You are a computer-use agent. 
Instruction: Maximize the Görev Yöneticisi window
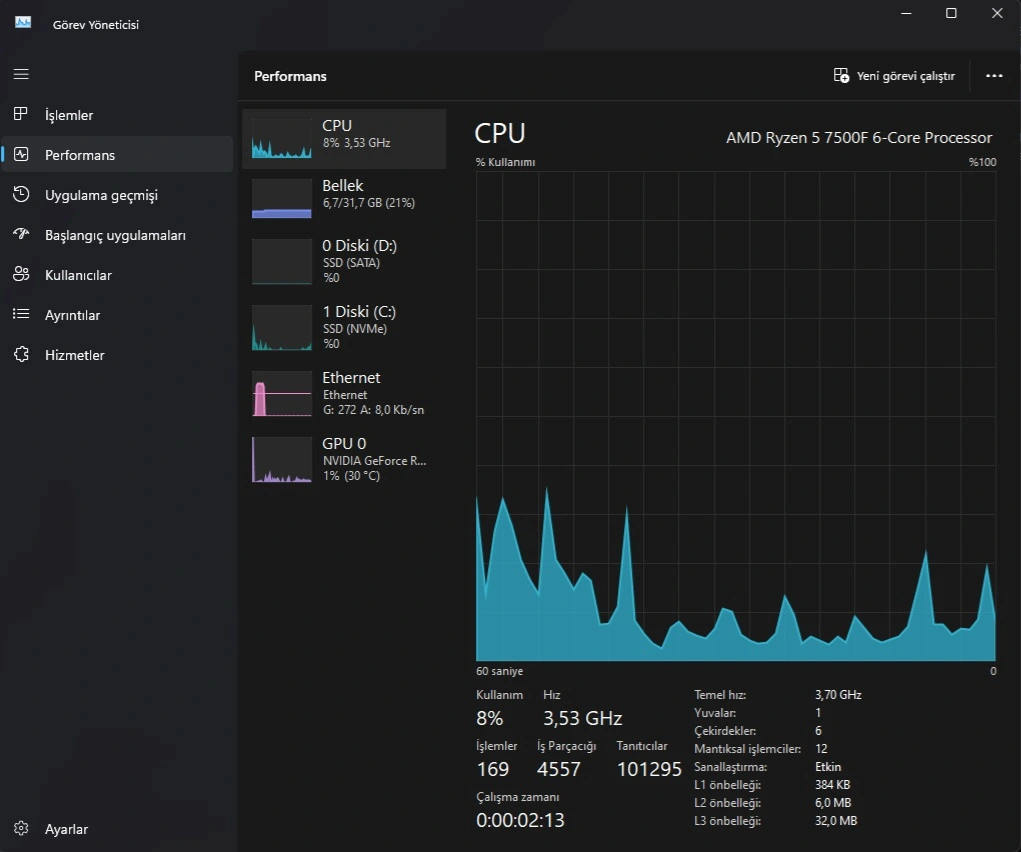(x=951, y=13)
